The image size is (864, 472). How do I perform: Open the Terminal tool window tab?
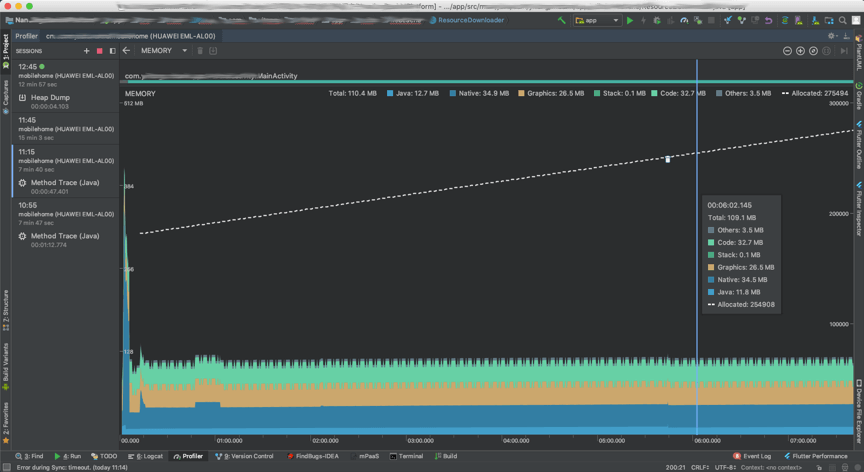tap(406, 456)
